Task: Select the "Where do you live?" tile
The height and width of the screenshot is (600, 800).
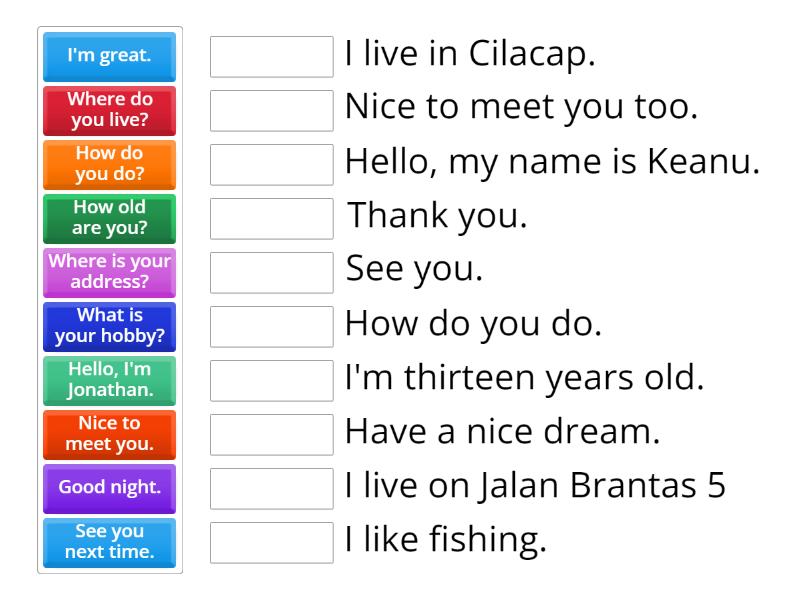Action: [x=109, y=111]
